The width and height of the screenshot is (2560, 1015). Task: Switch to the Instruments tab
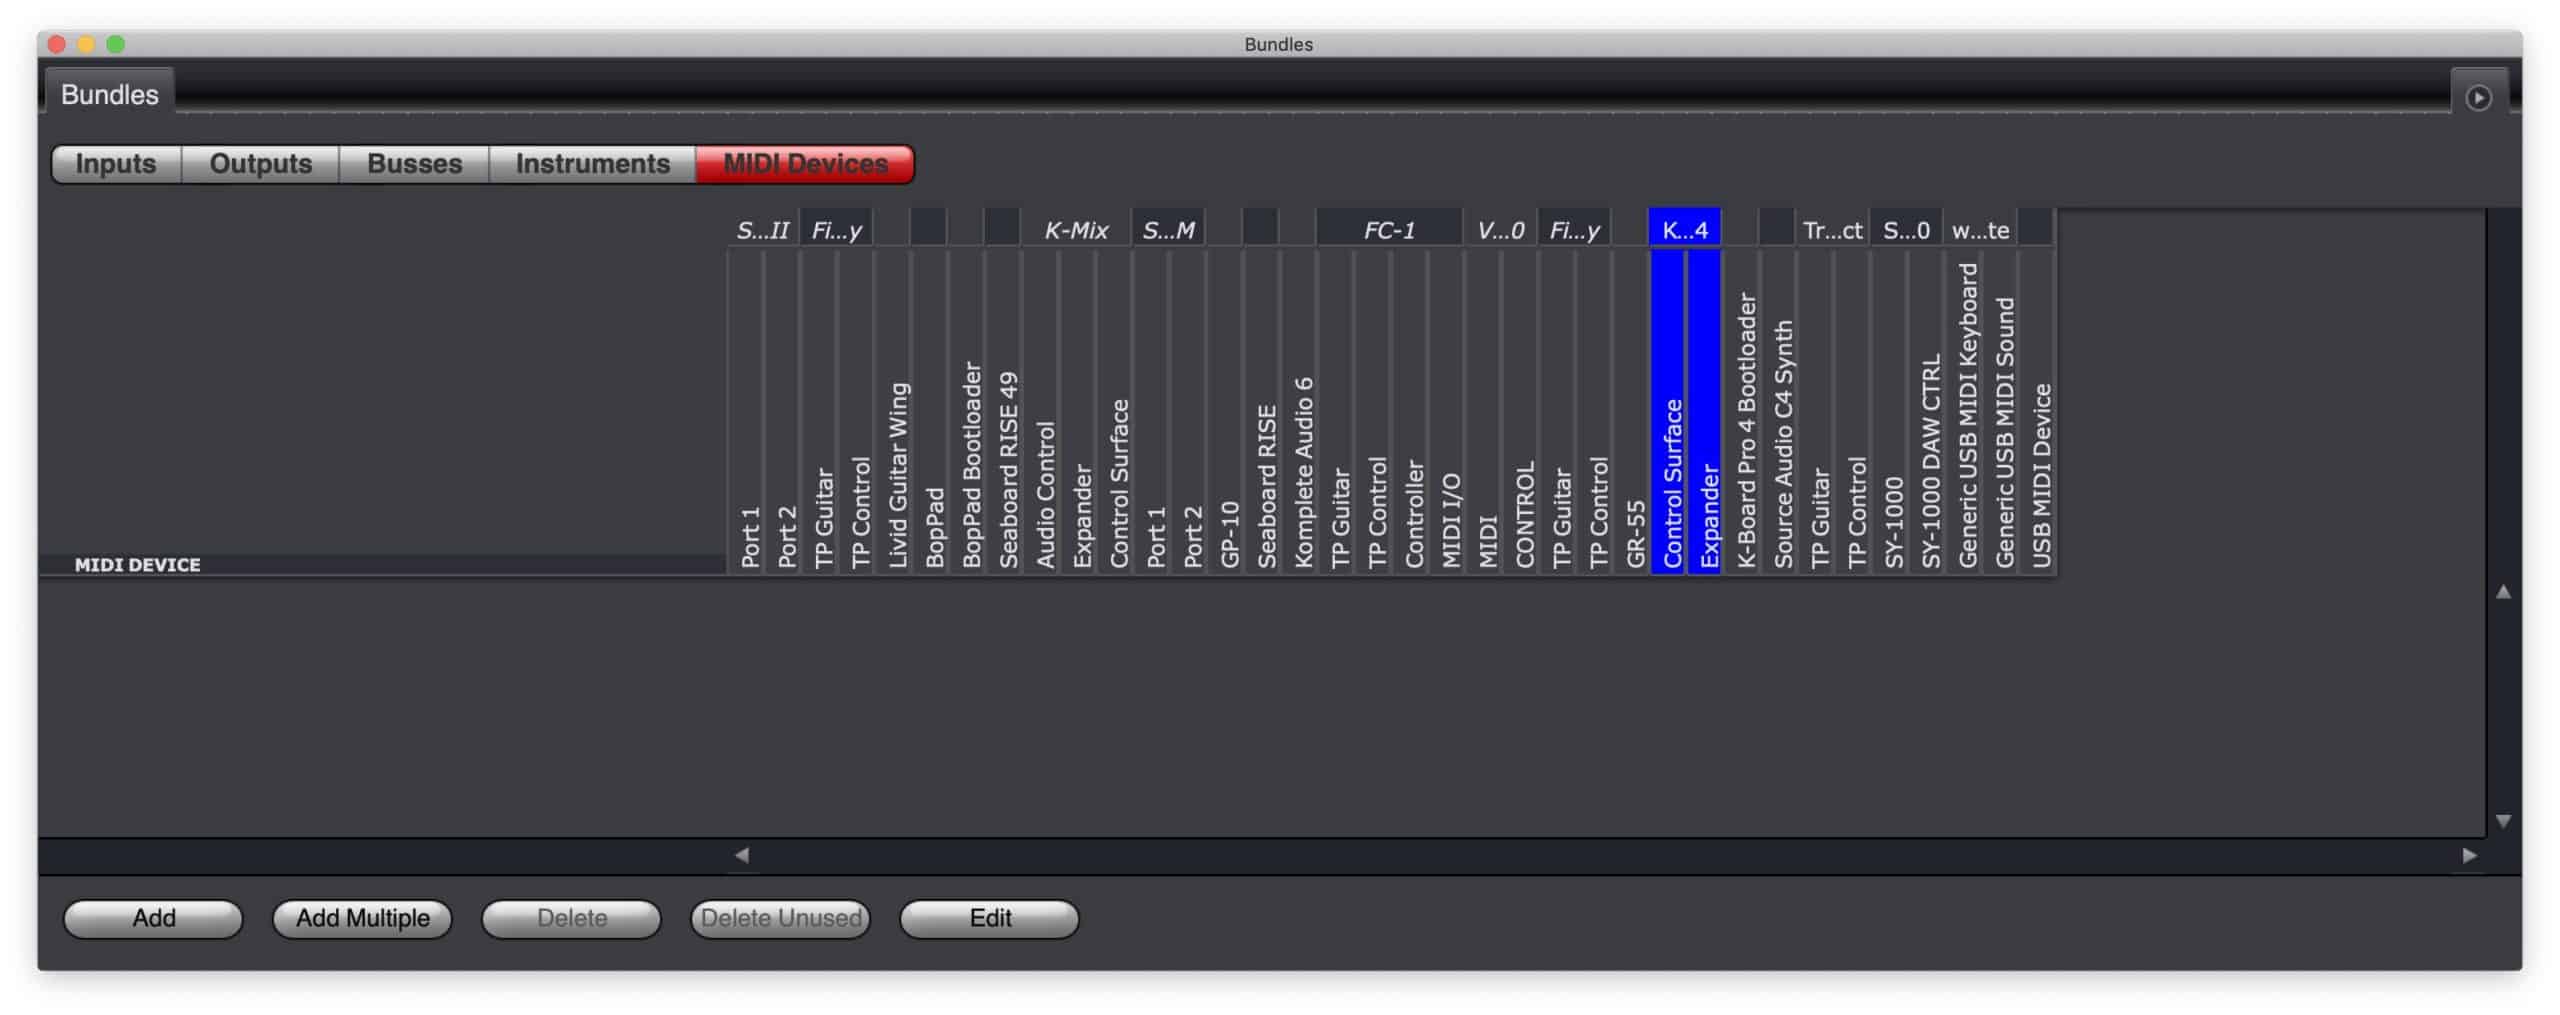591,163
